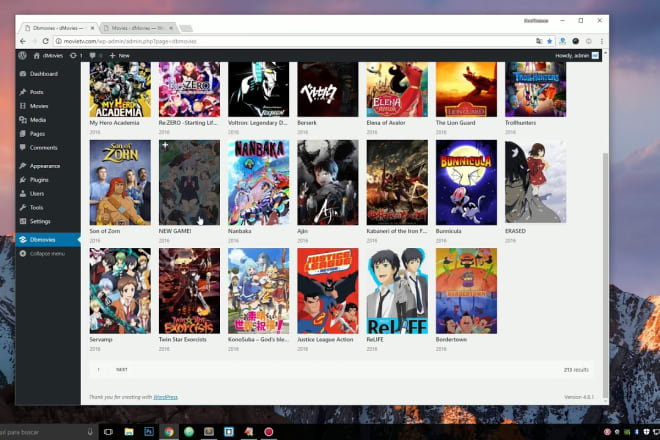Click the New plus button in admin bar
This screenshot has width=660, height=440.
point(120,56)
